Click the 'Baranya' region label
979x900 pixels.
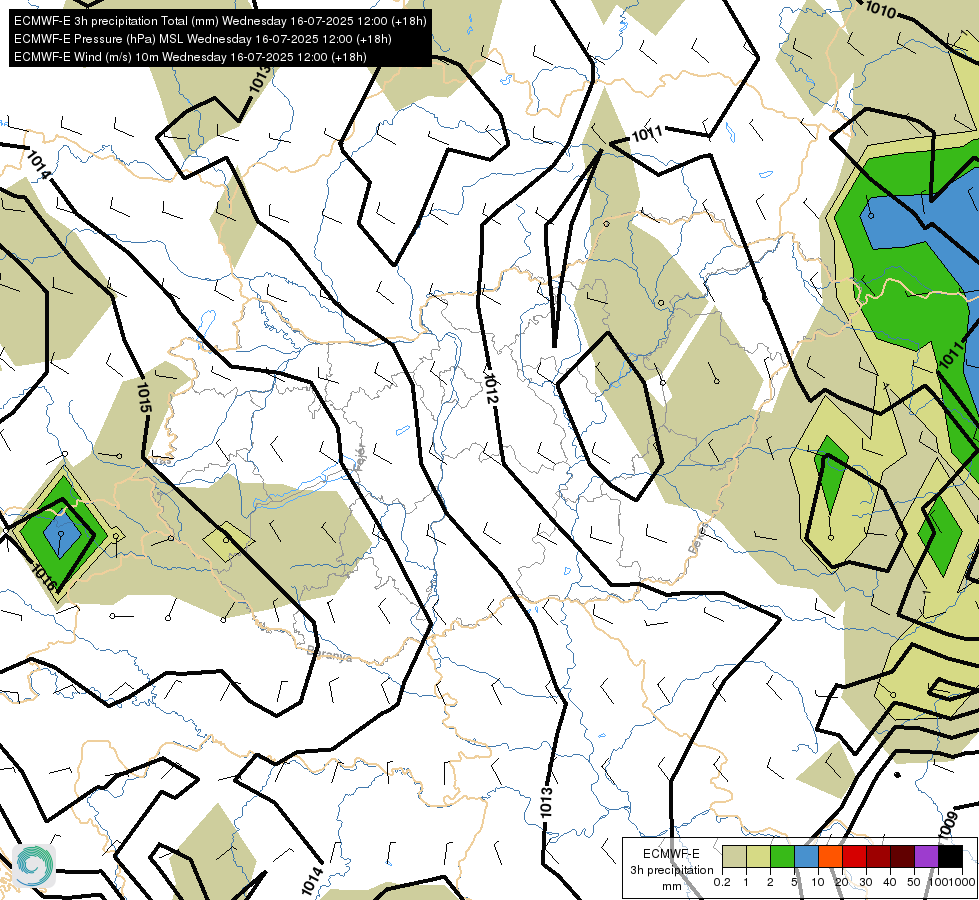(x=329, y=654)
